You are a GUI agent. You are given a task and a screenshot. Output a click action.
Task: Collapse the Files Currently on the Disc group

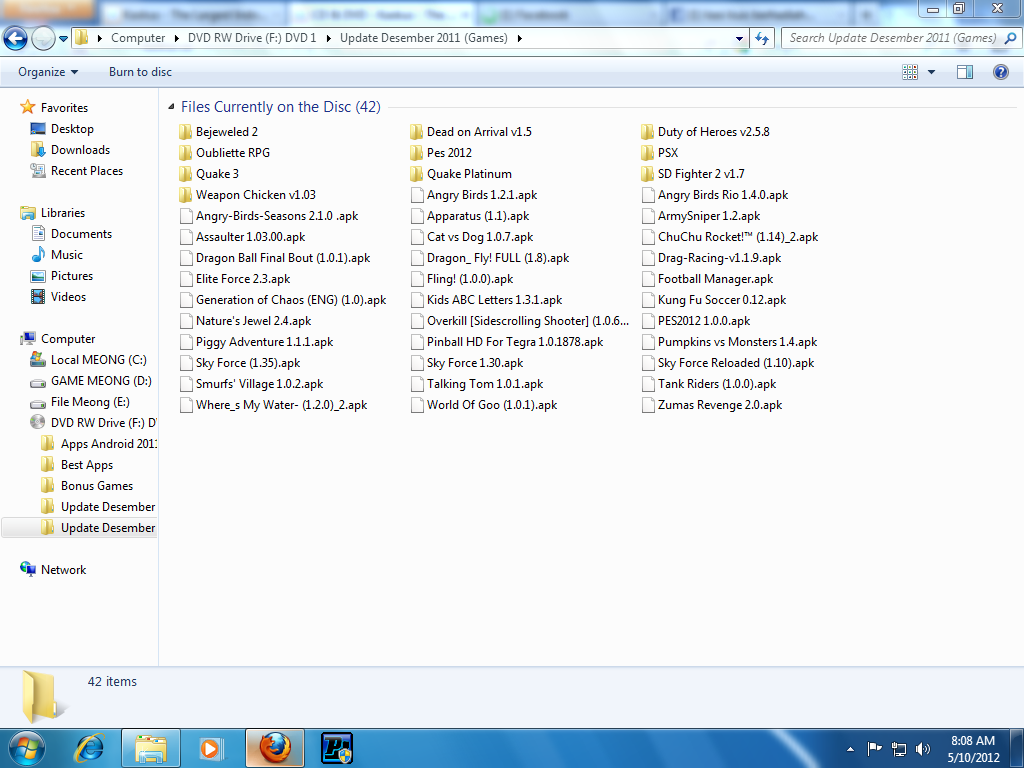[x=171, y=106]
